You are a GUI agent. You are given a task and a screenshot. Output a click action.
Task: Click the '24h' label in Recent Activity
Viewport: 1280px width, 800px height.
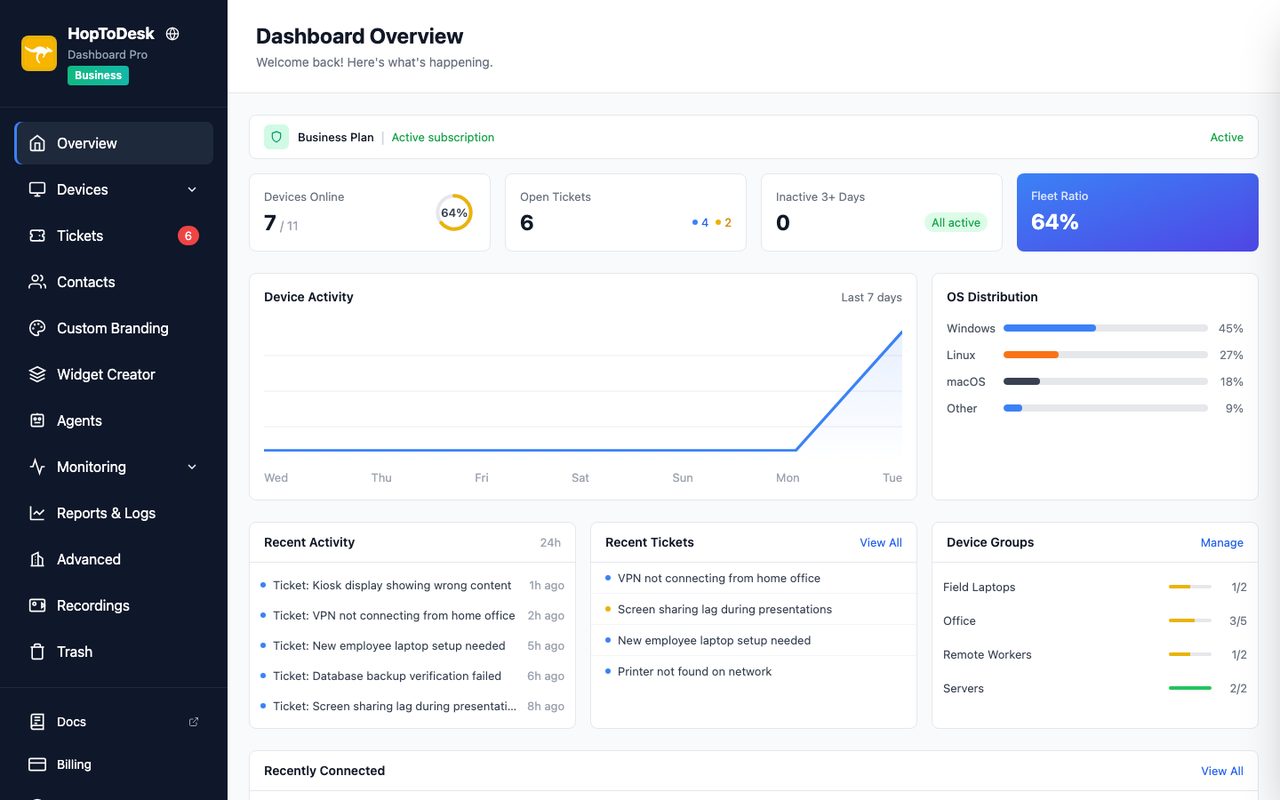550,543
